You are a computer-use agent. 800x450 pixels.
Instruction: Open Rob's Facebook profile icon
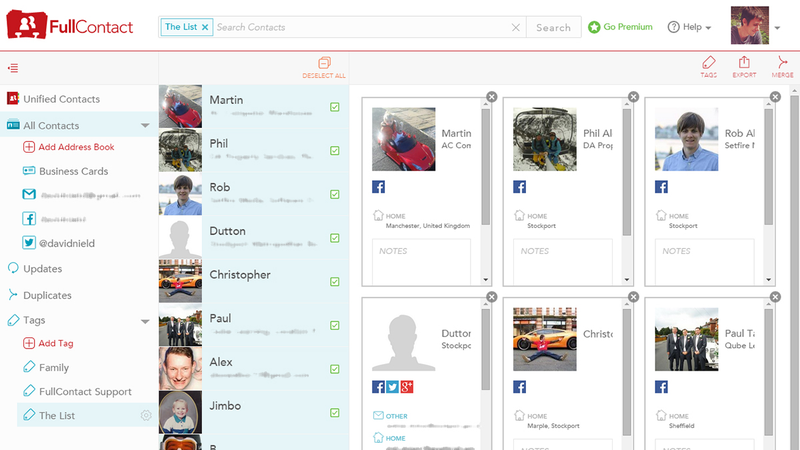tap(661, 187)
